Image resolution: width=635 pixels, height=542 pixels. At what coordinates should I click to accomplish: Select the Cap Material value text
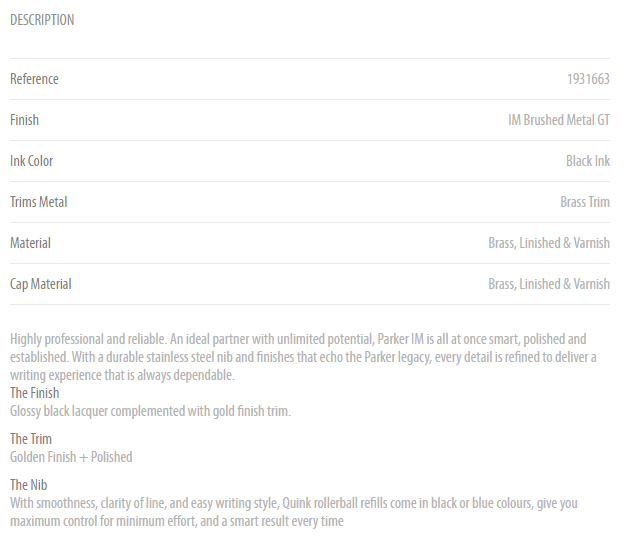(549, 284)
